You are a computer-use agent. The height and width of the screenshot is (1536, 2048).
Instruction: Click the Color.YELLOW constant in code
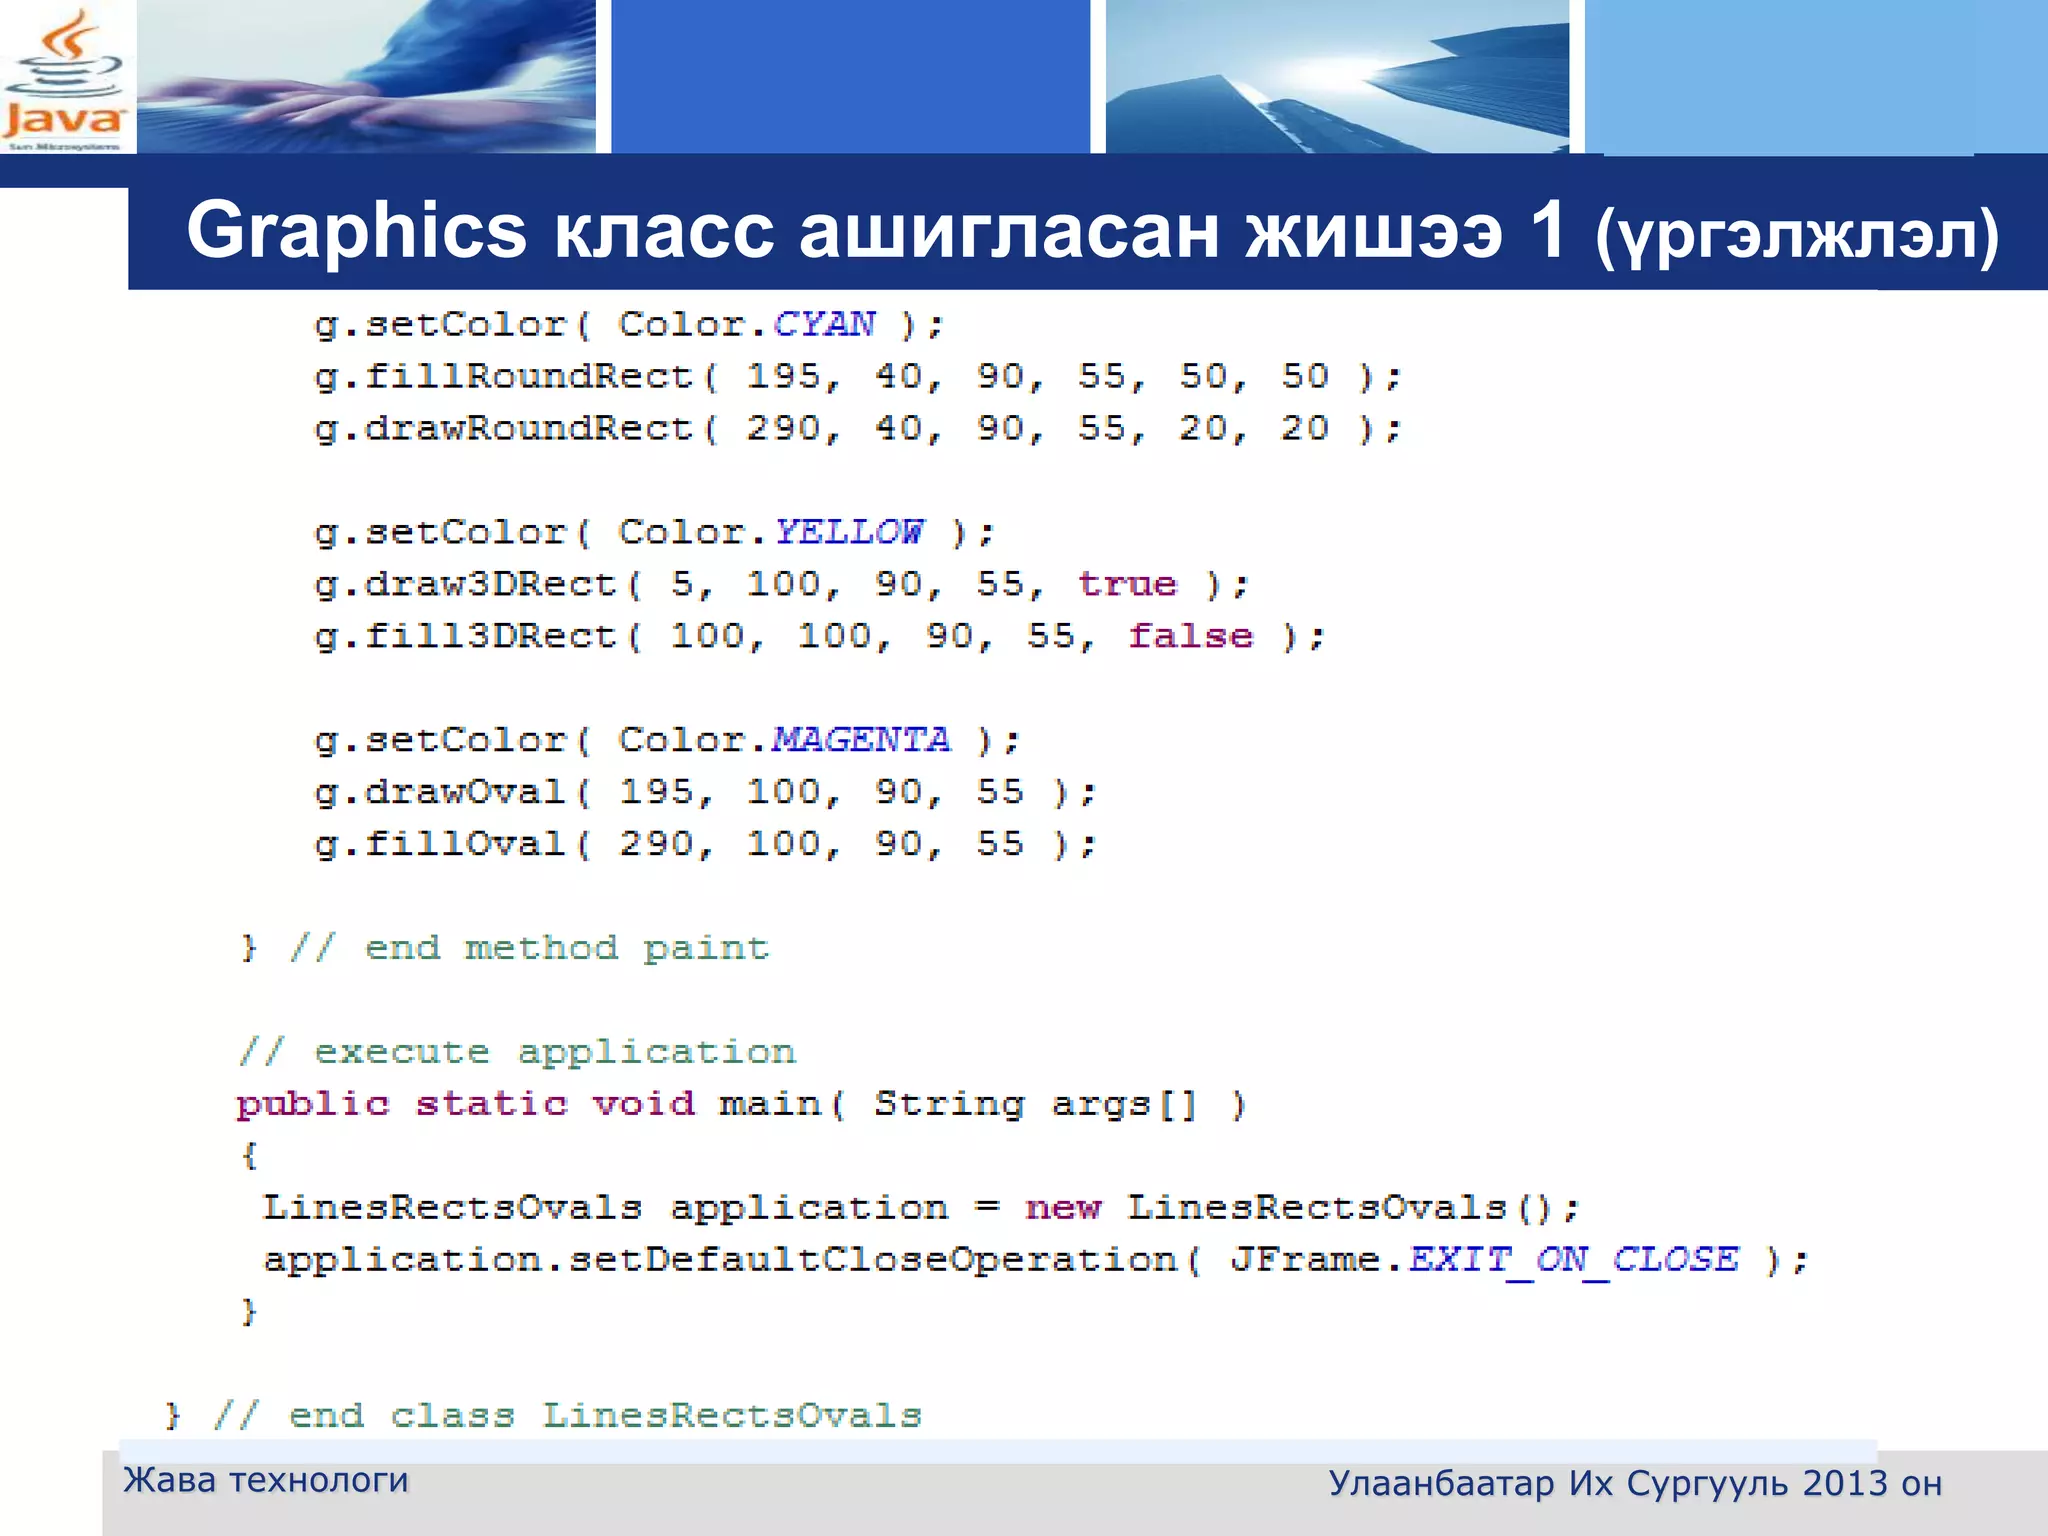click(x=849, y=532)
